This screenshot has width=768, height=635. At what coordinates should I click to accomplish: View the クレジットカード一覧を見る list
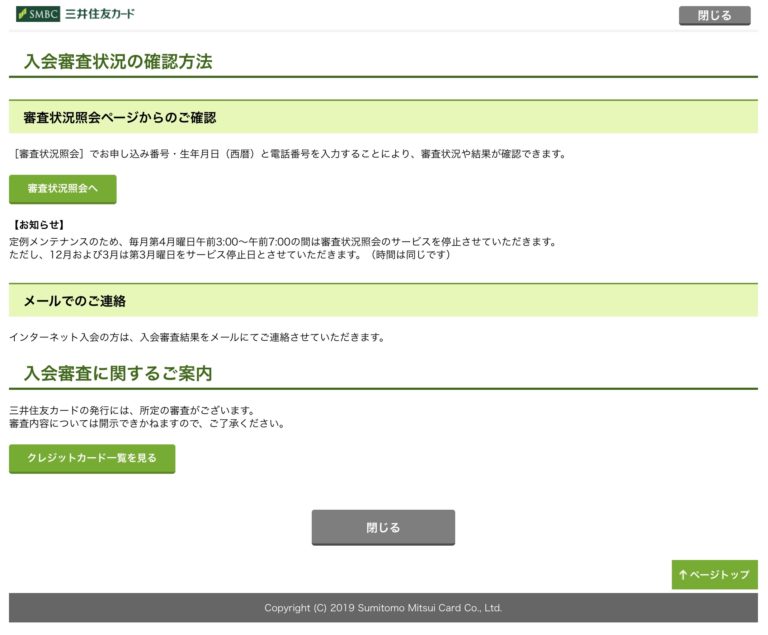tap(92, 458)
